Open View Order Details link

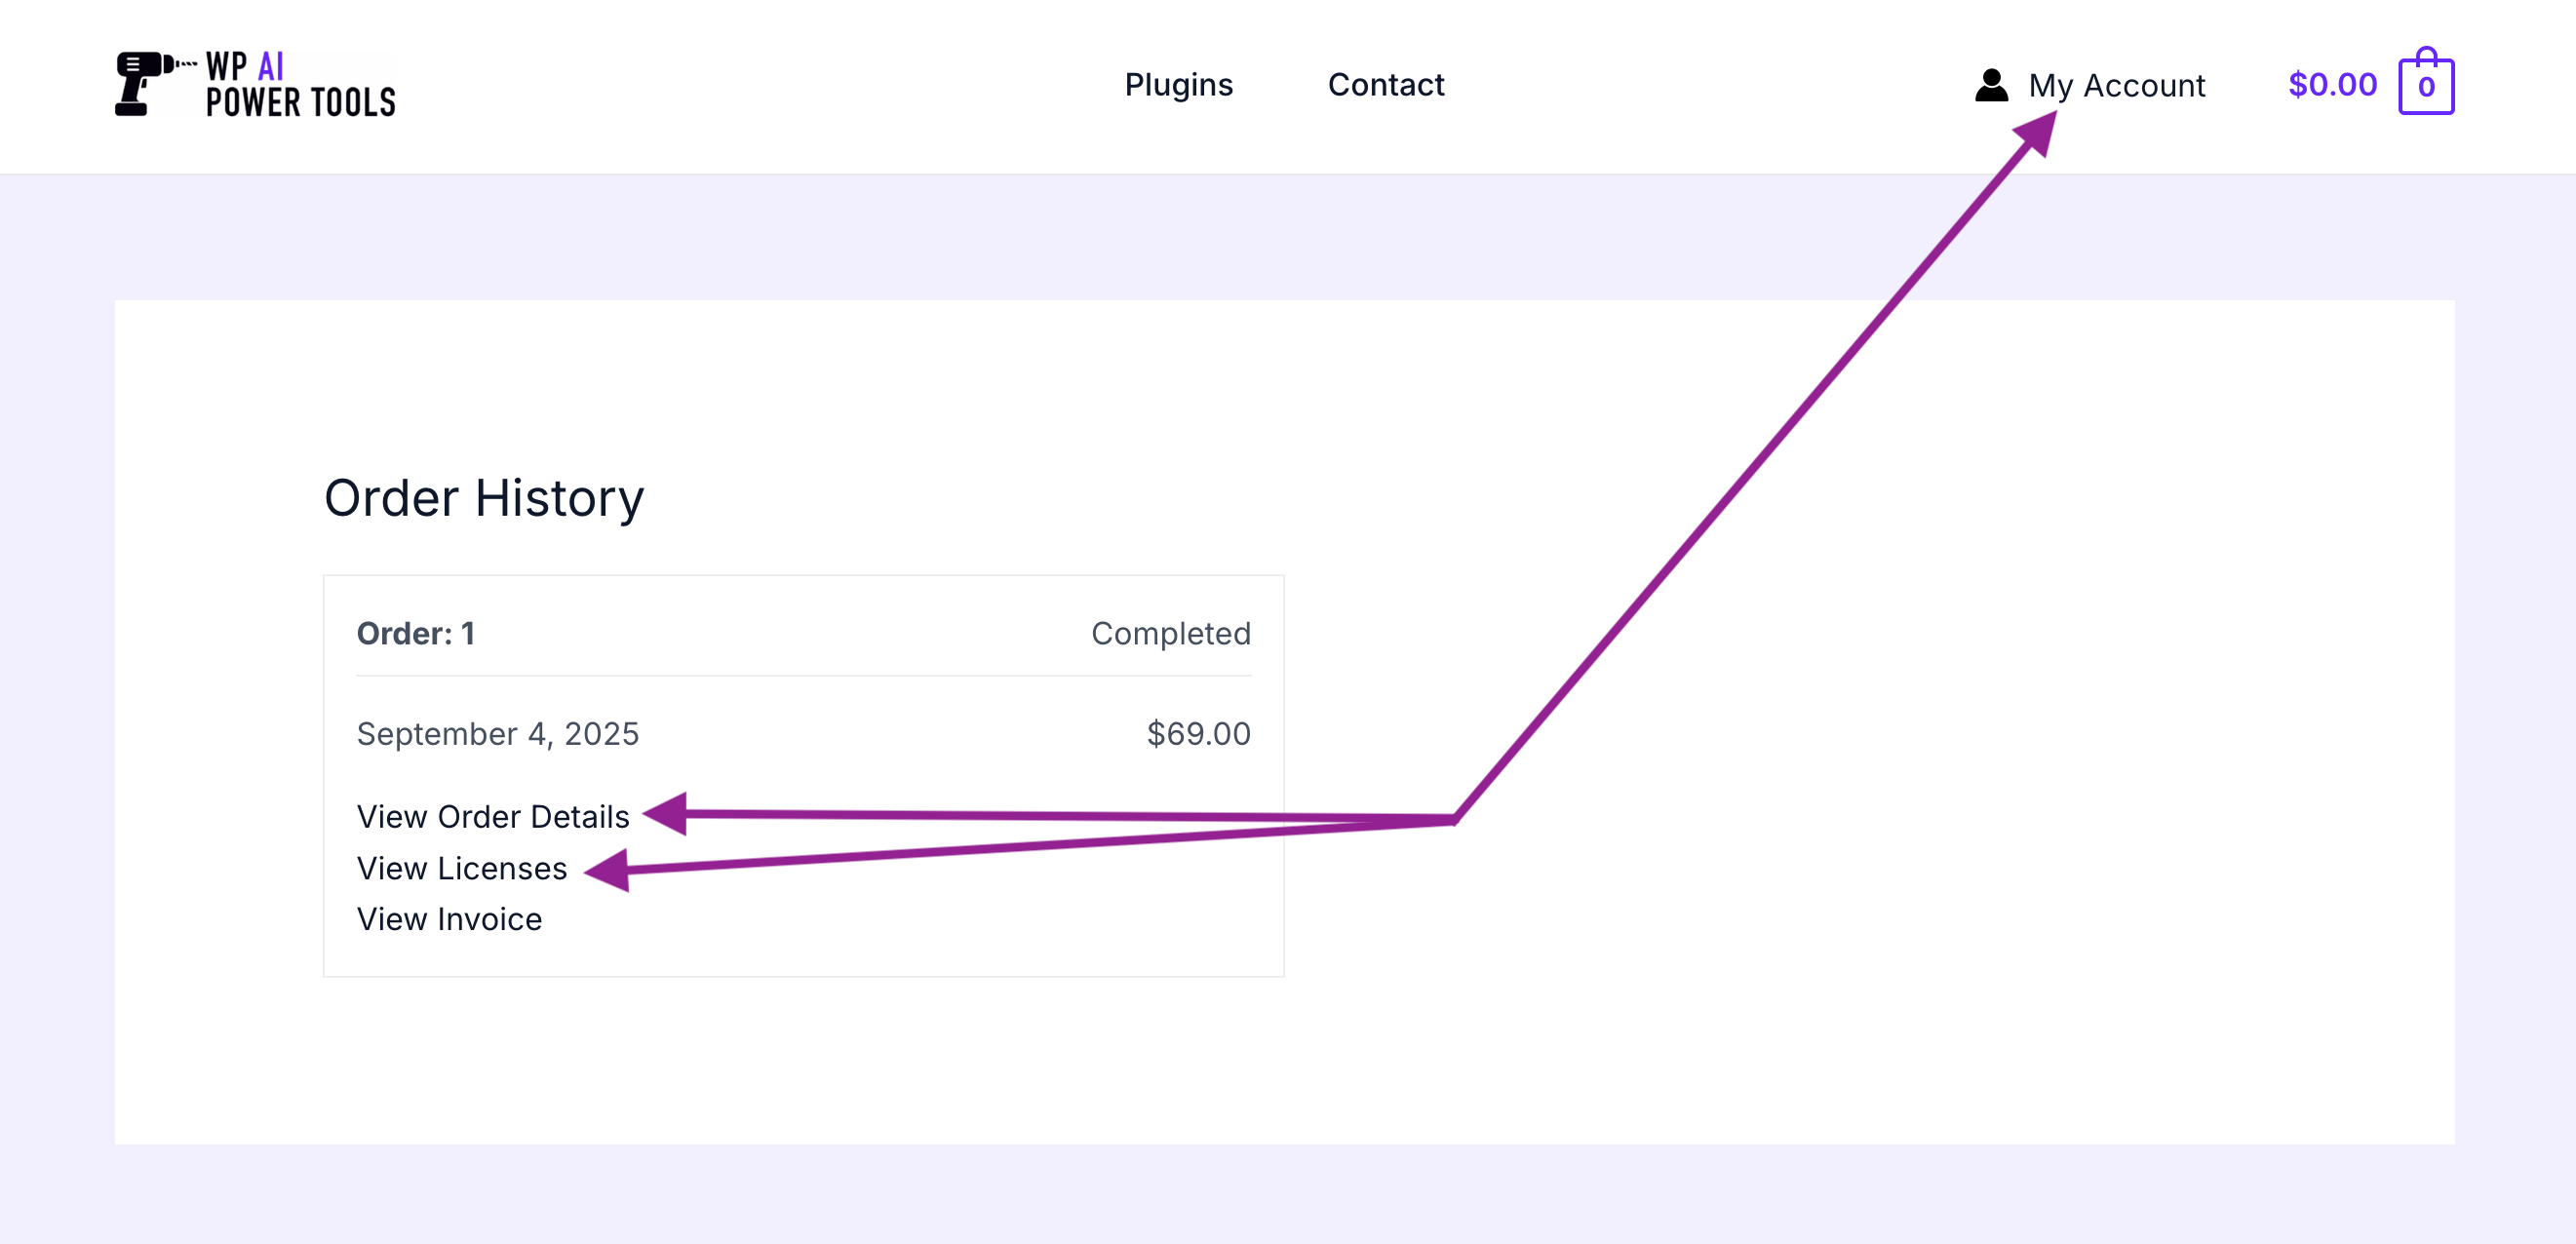point(493,816)
